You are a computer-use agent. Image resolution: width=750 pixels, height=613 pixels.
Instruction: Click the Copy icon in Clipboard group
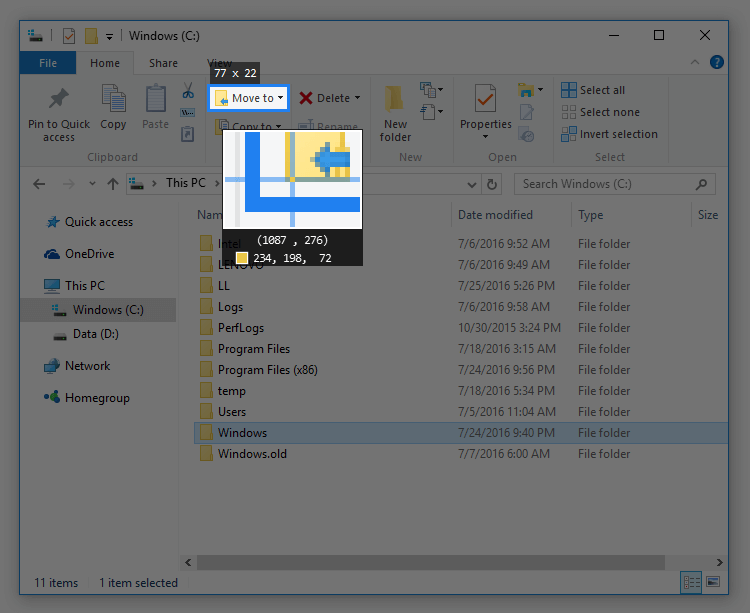[x=113, y=100]
